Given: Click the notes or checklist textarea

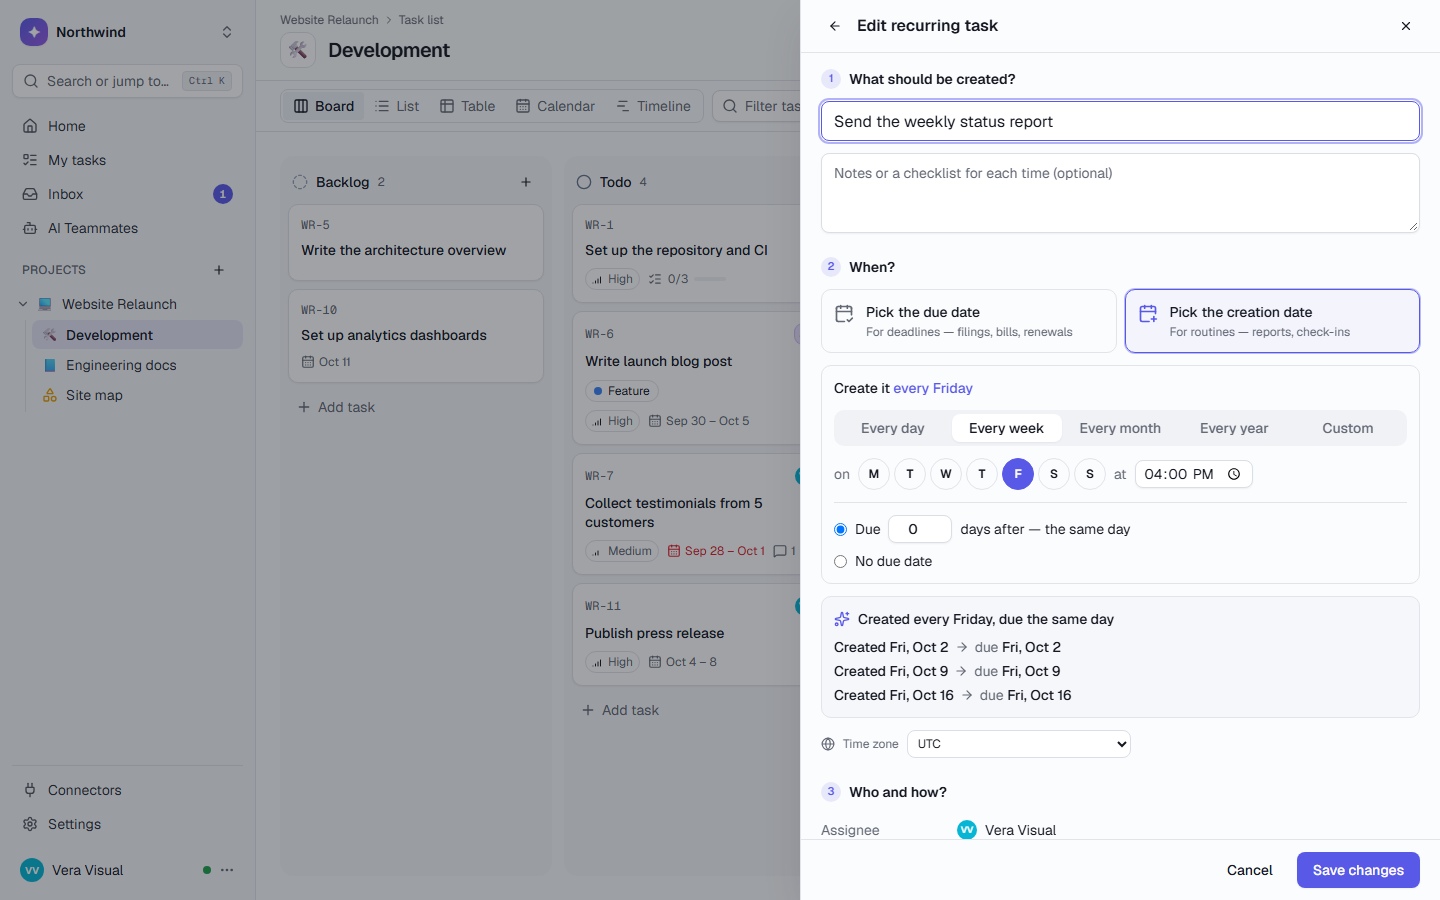Looking at the screenshot, I should pos(1120,193).
